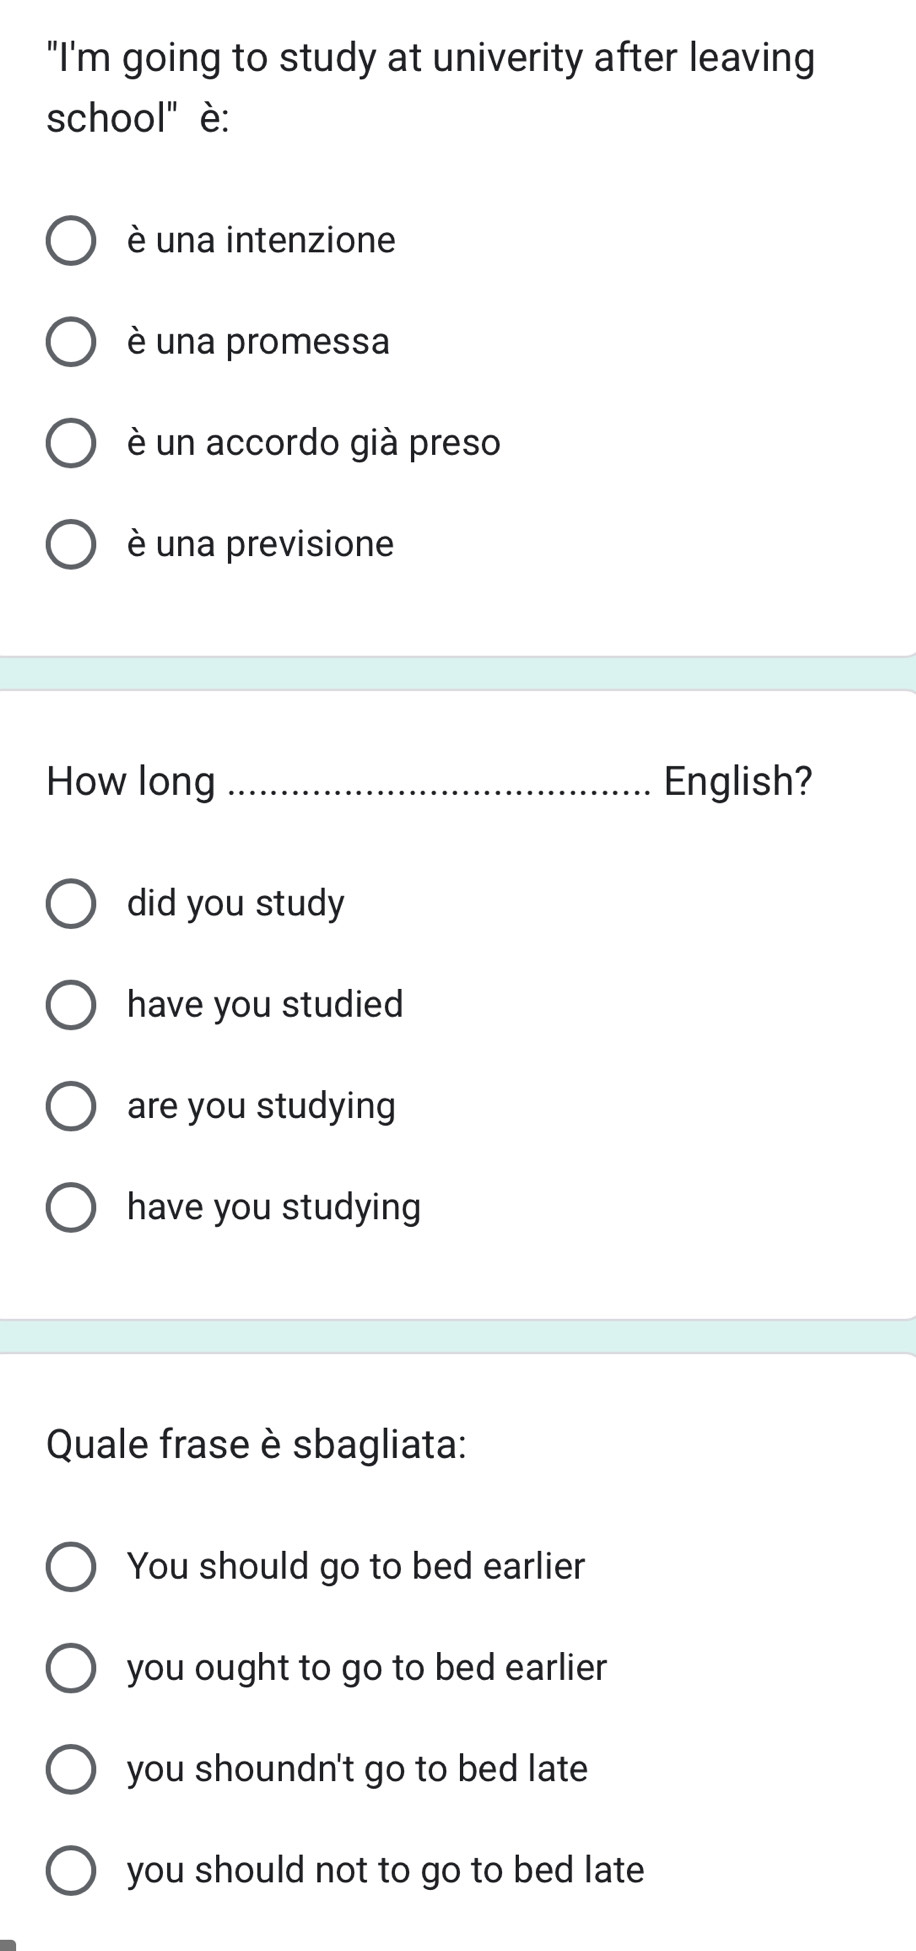Viewport: 916px width, 1951px height.
Task: Click the misspelled word "univerity" in the question
Action: [x=508, y=58]
